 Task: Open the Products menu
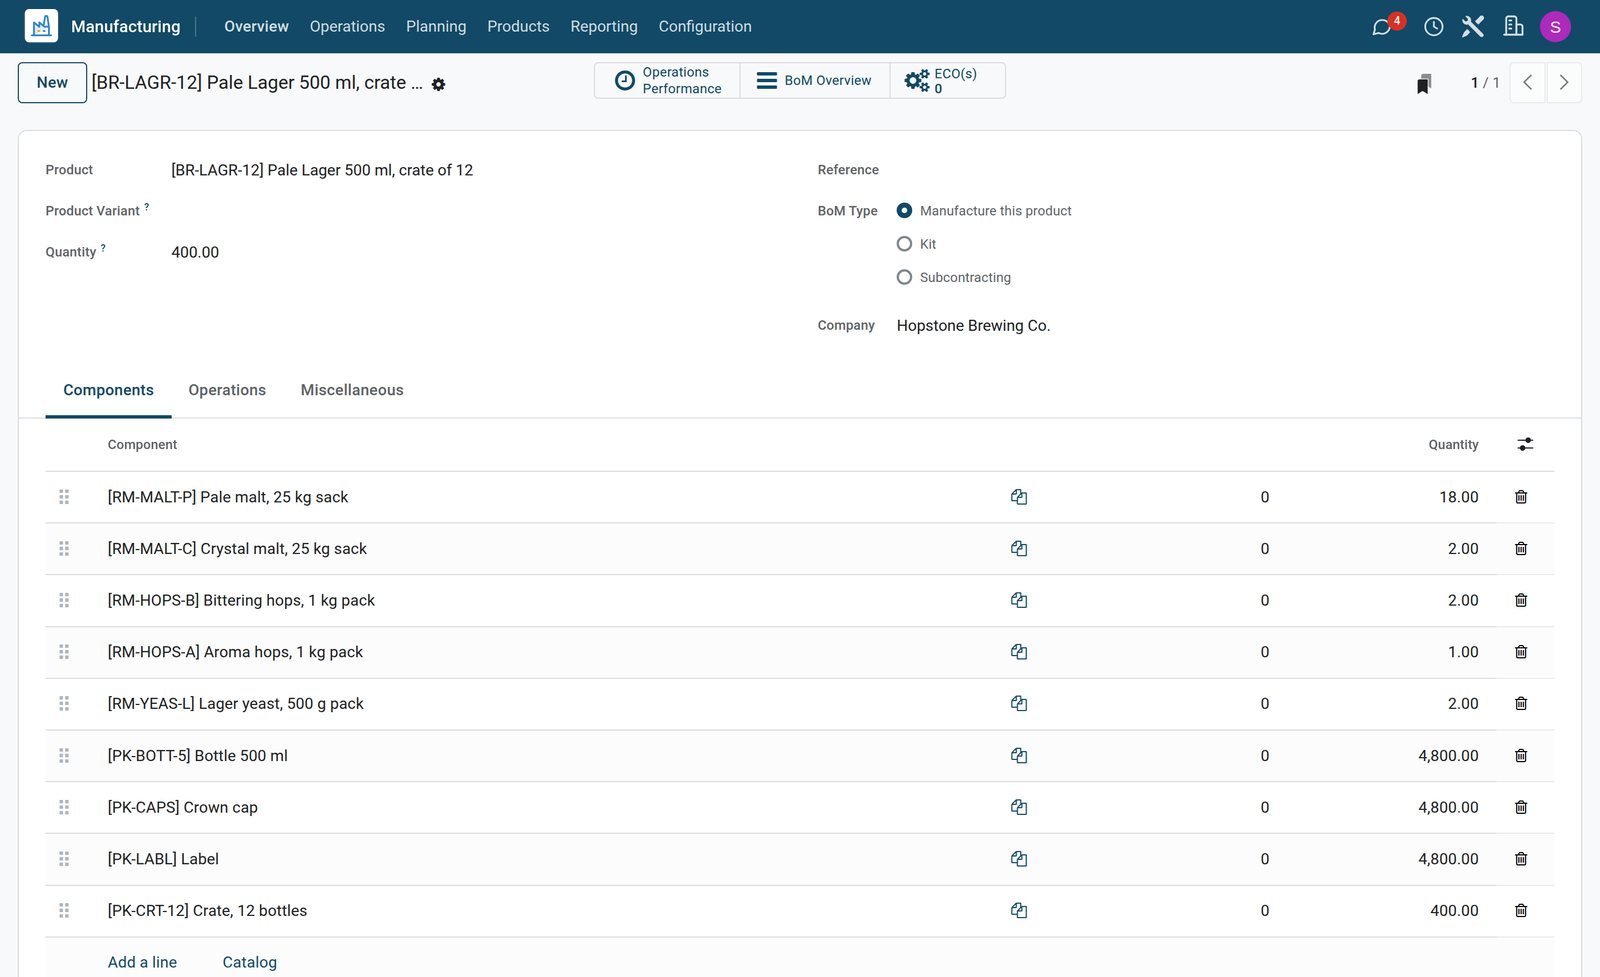(518, 27)
